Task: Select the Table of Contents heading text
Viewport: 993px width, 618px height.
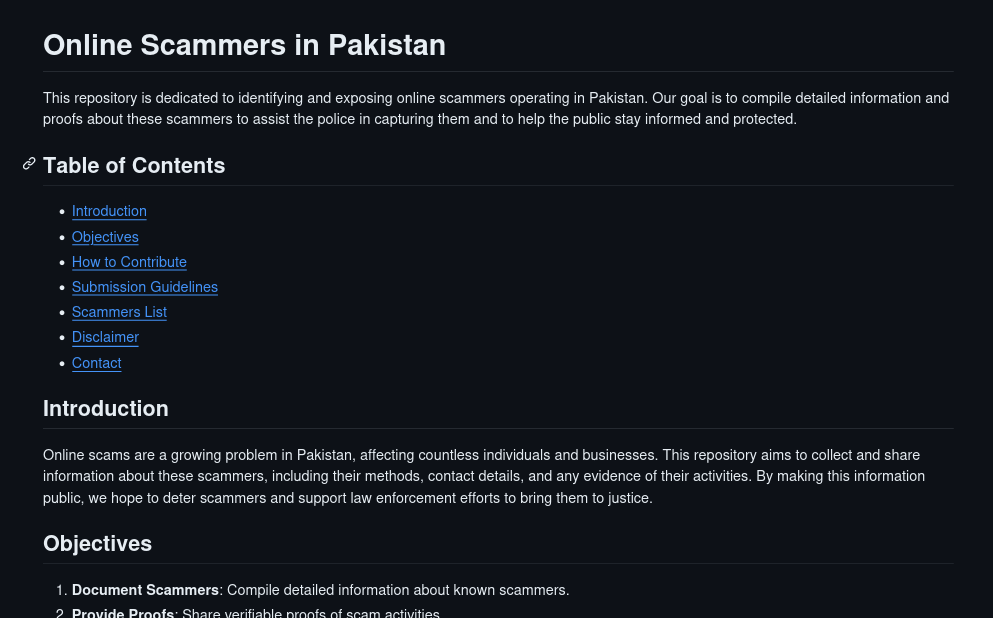Action: tap(134, 165)
